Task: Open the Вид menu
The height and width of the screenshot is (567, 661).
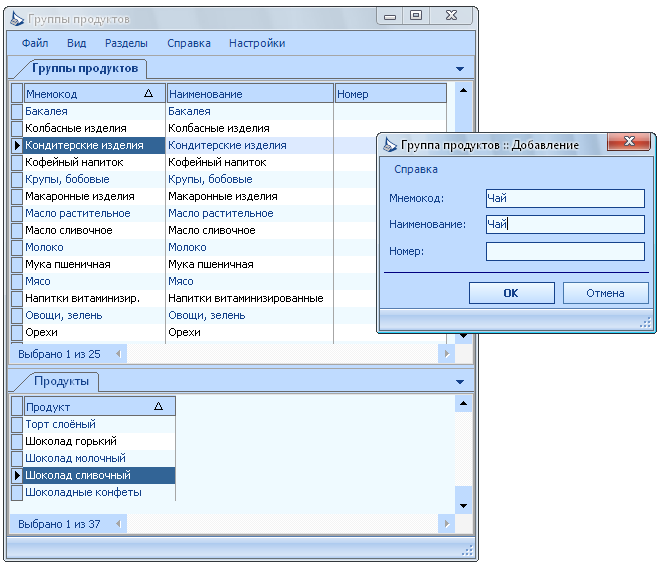Action: [x=76, y=43]
